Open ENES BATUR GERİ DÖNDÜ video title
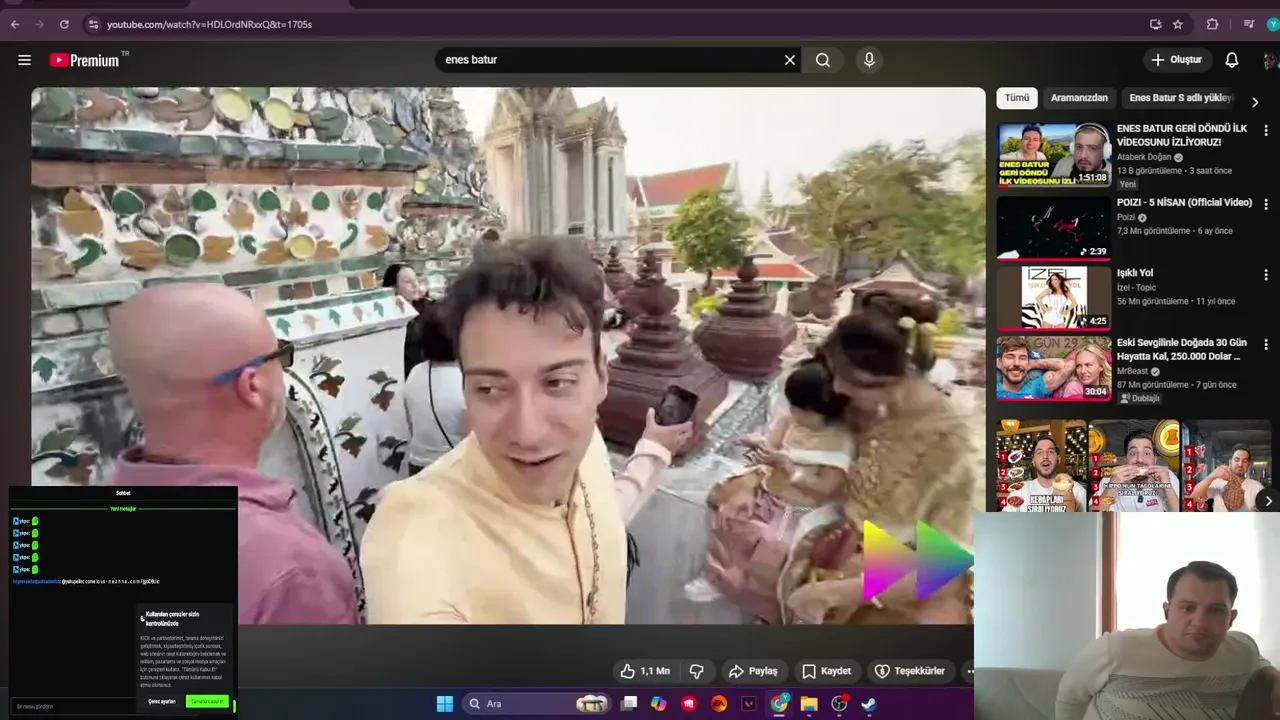 pyautogui.click(x=1181, y=135)
